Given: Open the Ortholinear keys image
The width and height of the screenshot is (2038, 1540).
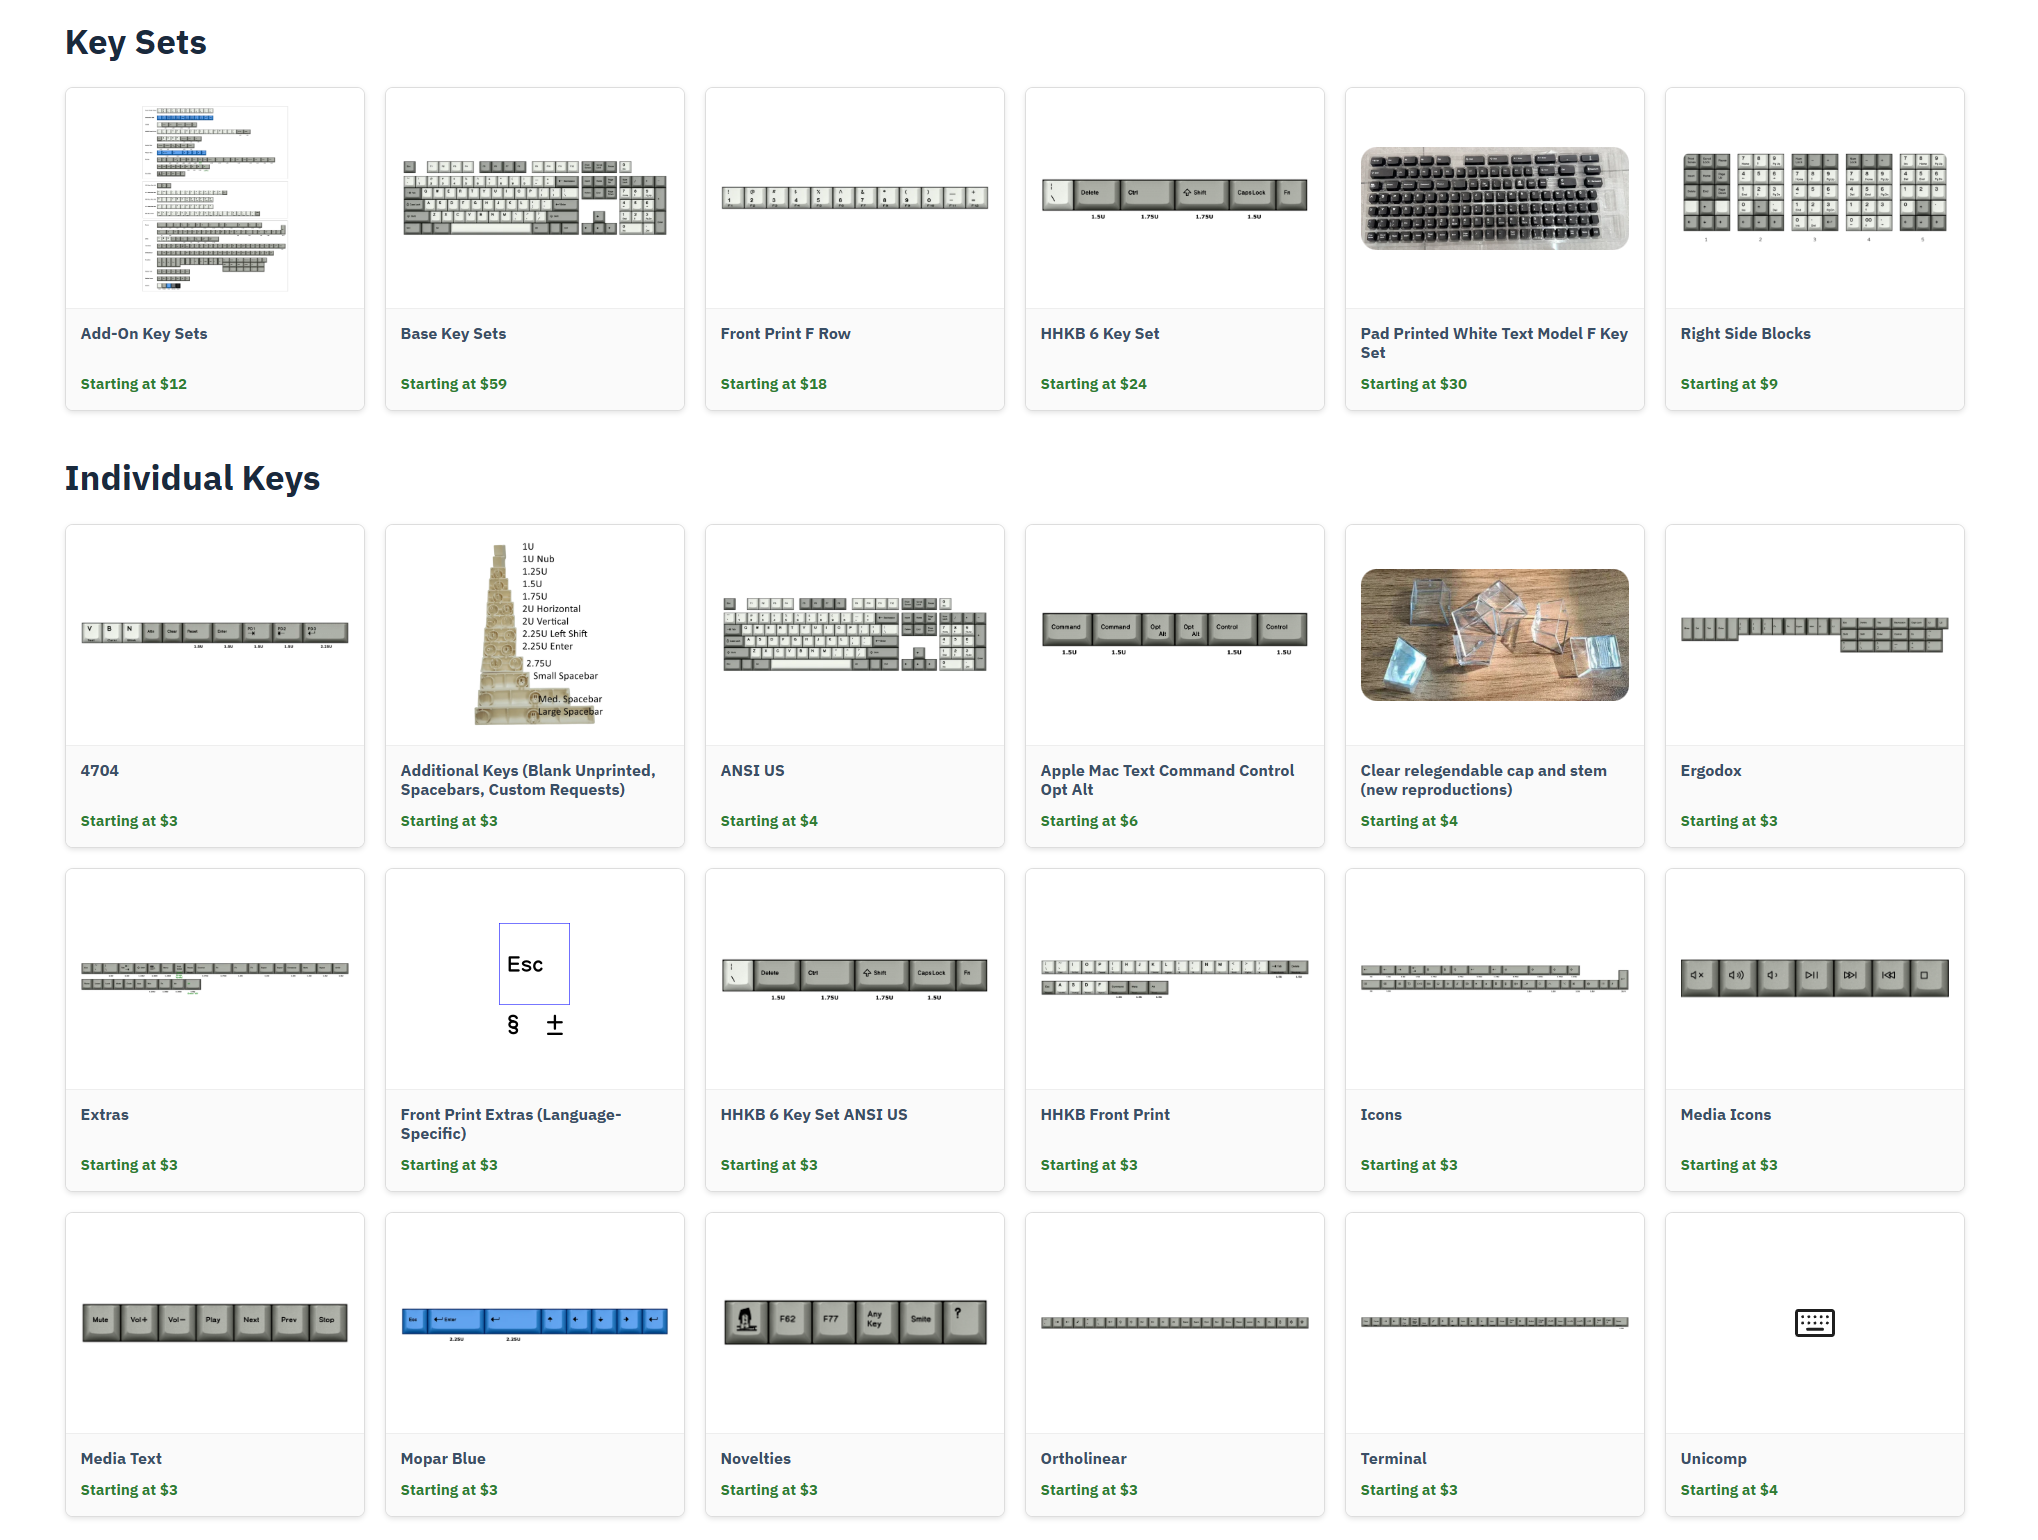Looking at the screenshot, I should click(x=1175, y=1322).
